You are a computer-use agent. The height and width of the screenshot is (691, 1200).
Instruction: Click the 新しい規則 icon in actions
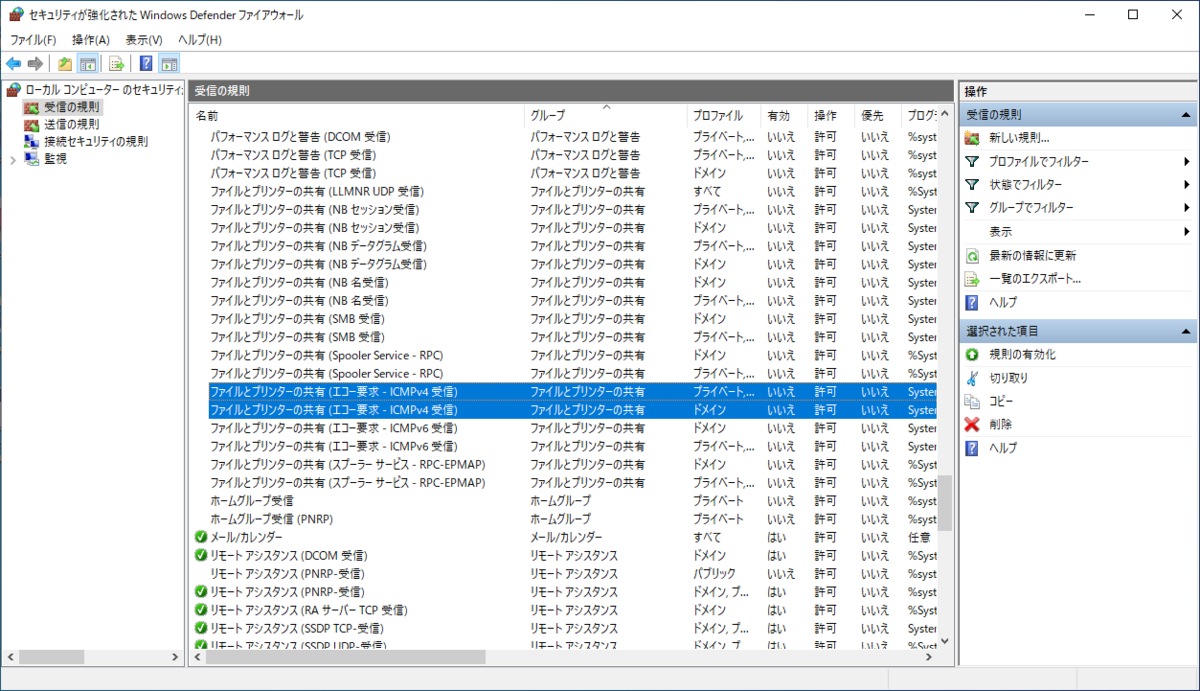972,138
